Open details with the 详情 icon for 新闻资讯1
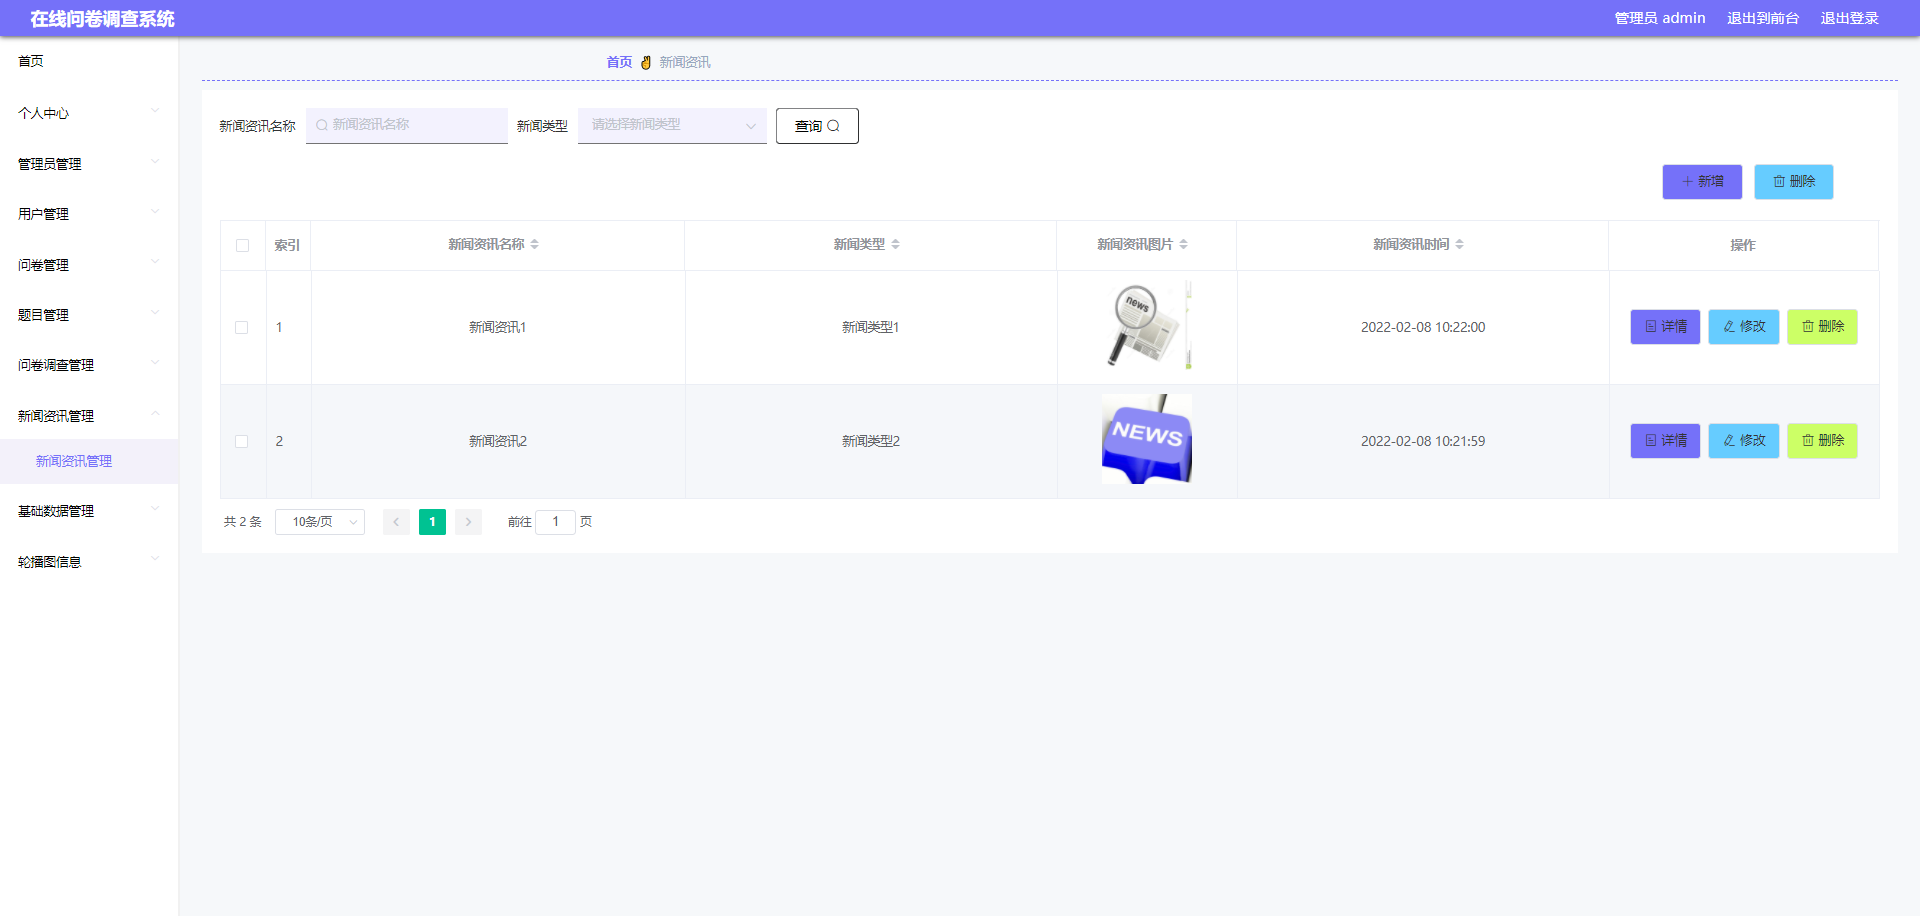Image resolution: width=1920 pixels, height=916 pixels. 1650,326
